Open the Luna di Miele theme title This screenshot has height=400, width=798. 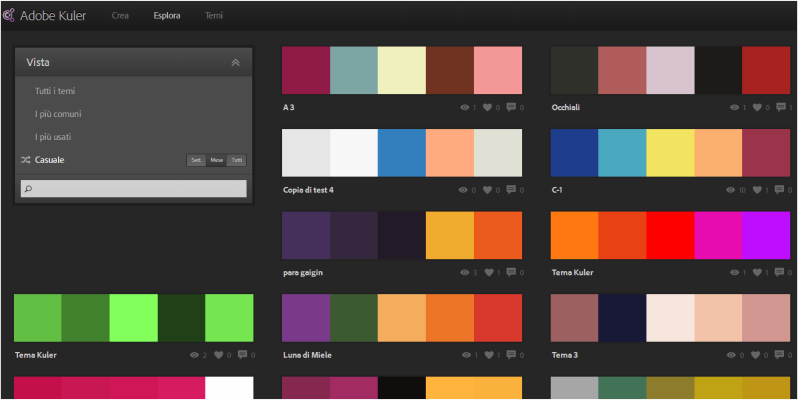307,355
